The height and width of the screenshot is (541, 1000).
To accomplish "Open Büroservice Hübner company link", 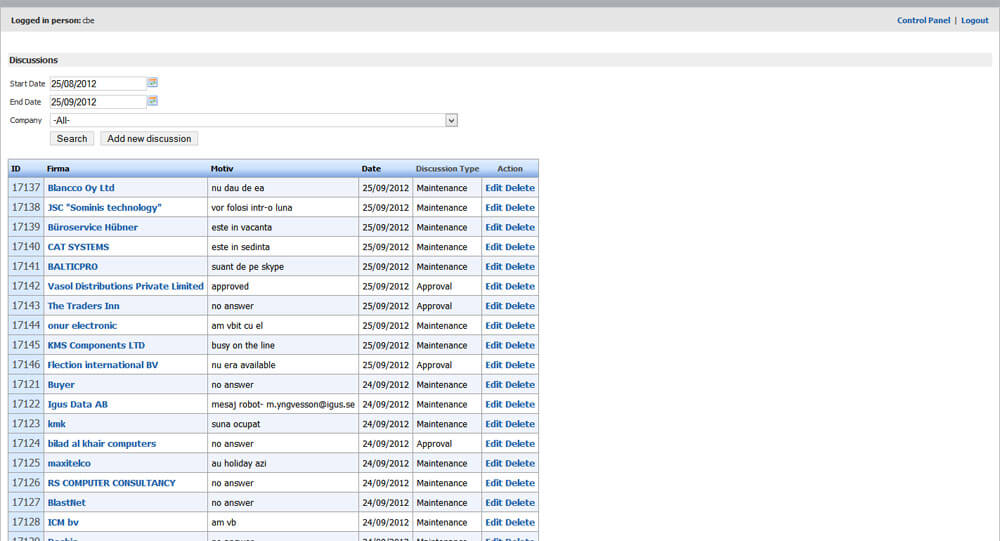I will tap(92, 228).
